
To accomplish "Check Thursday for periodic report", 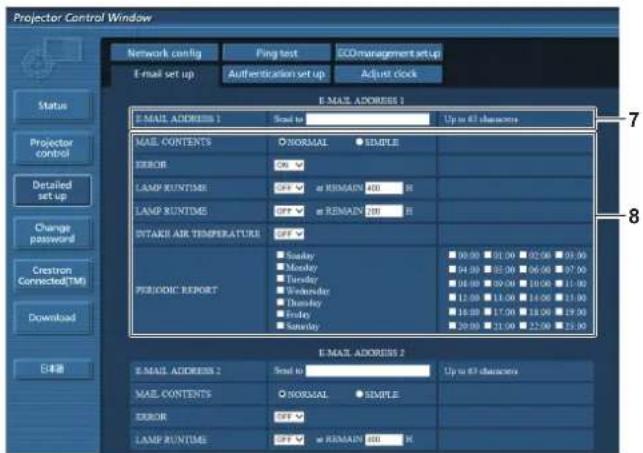I will [x=280, y=302].
